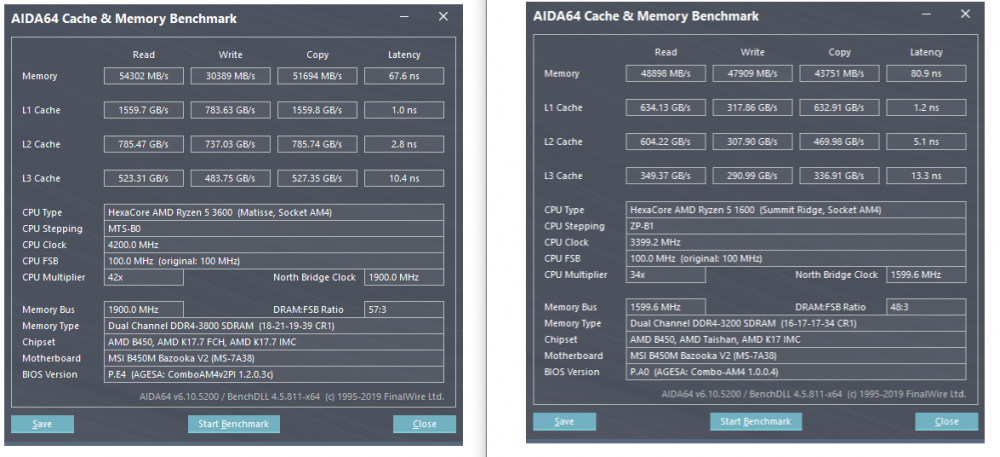Click the Dual Channel DDR4-3200 memory type field
The width and height of the screenshot is (1000, 457).
[x=796, y=324]
